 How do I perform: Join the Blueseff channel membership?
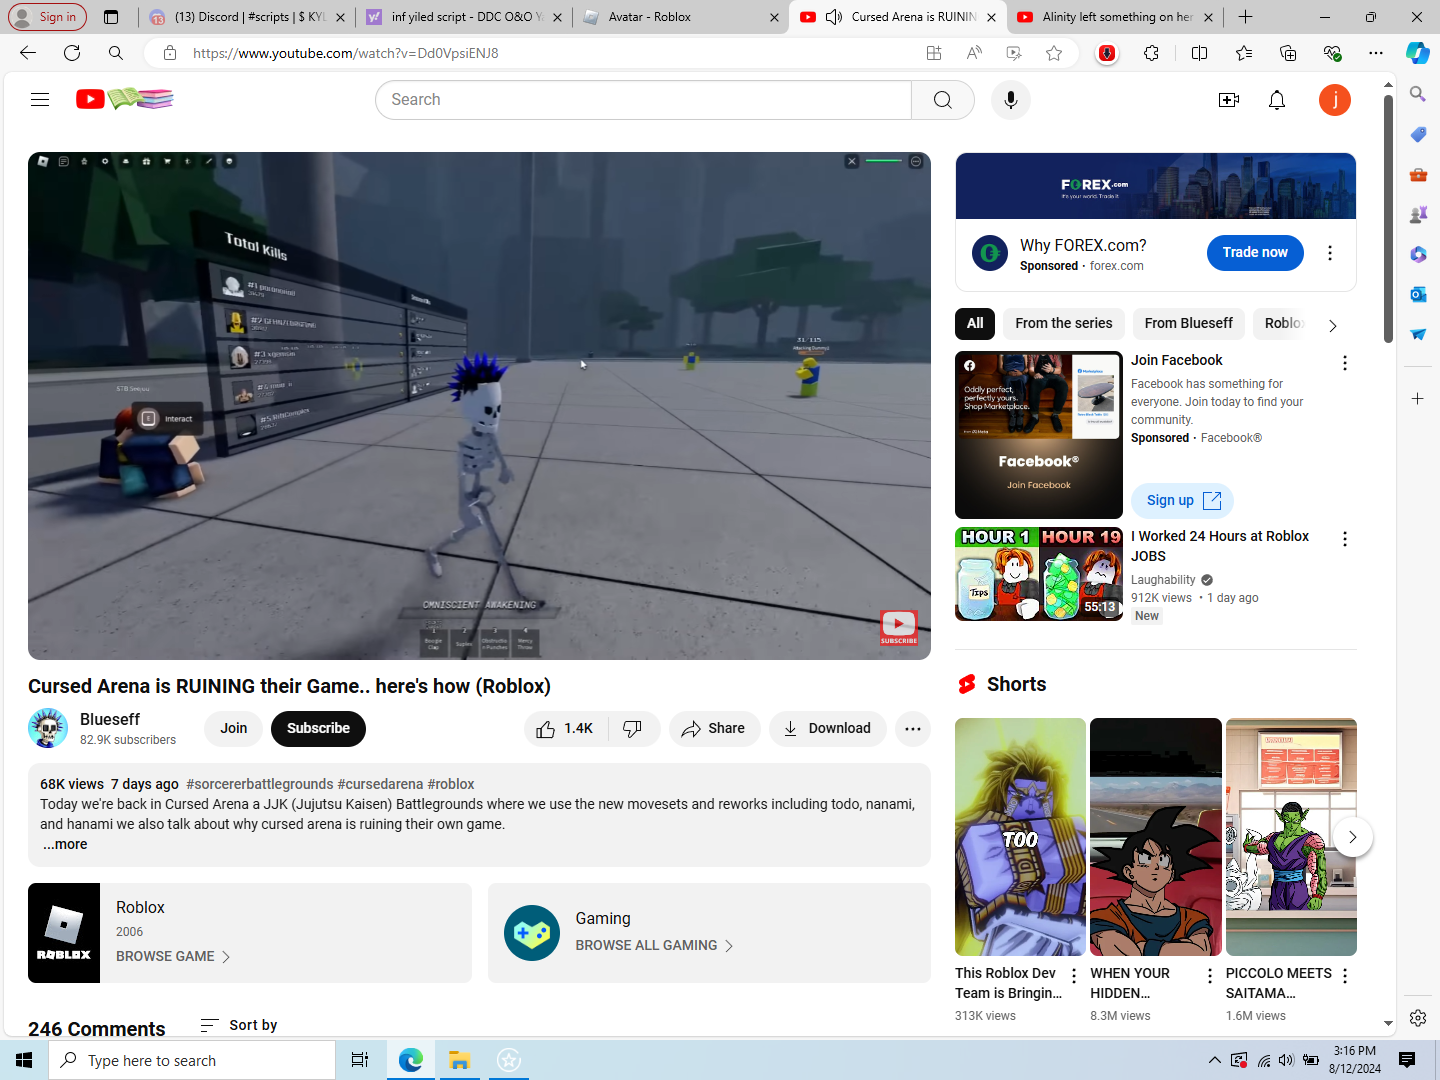(234, 728)
